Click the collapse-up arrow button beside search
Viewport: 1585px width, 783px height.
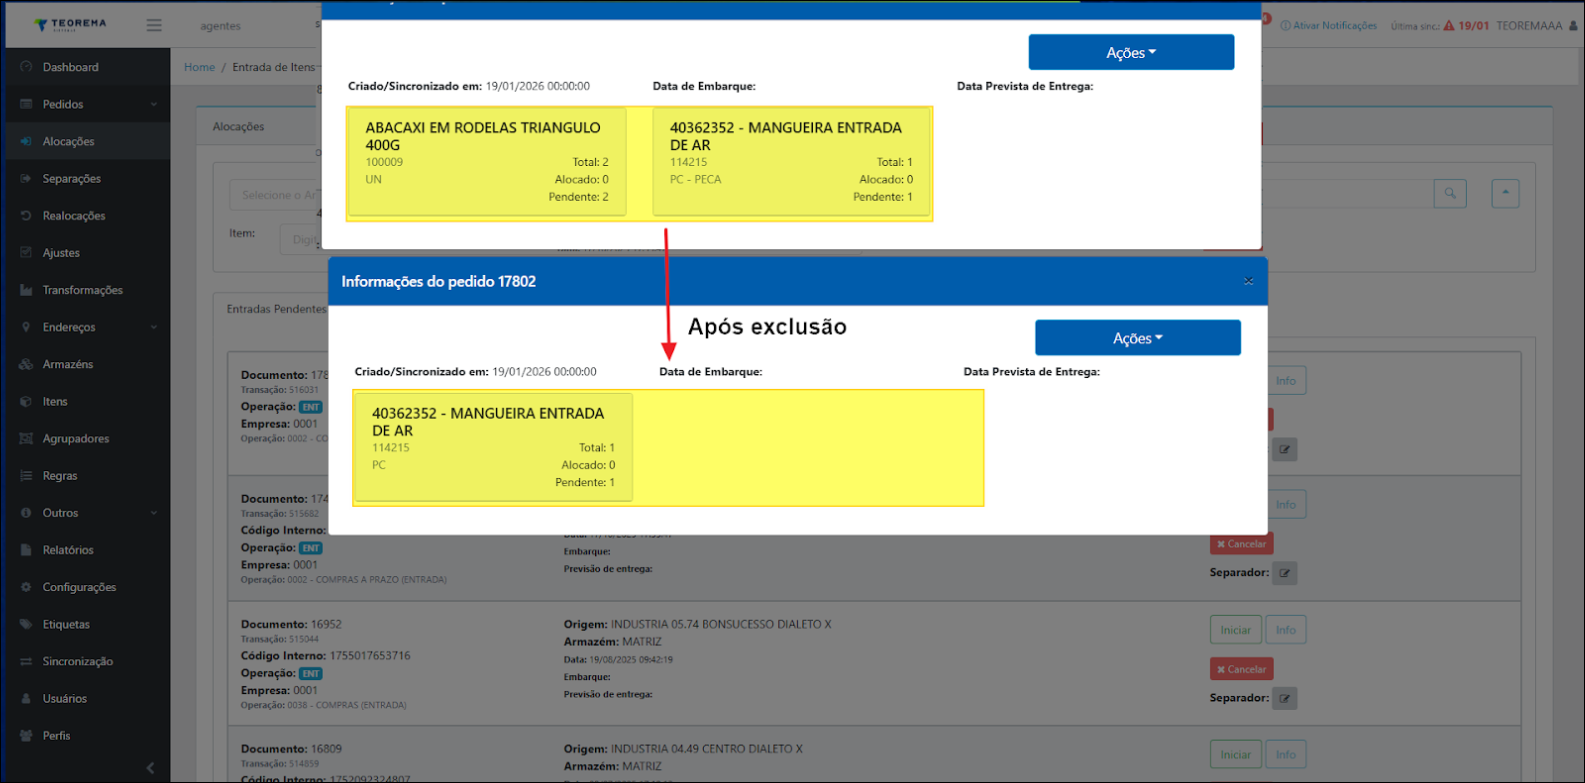[1505, 194]
